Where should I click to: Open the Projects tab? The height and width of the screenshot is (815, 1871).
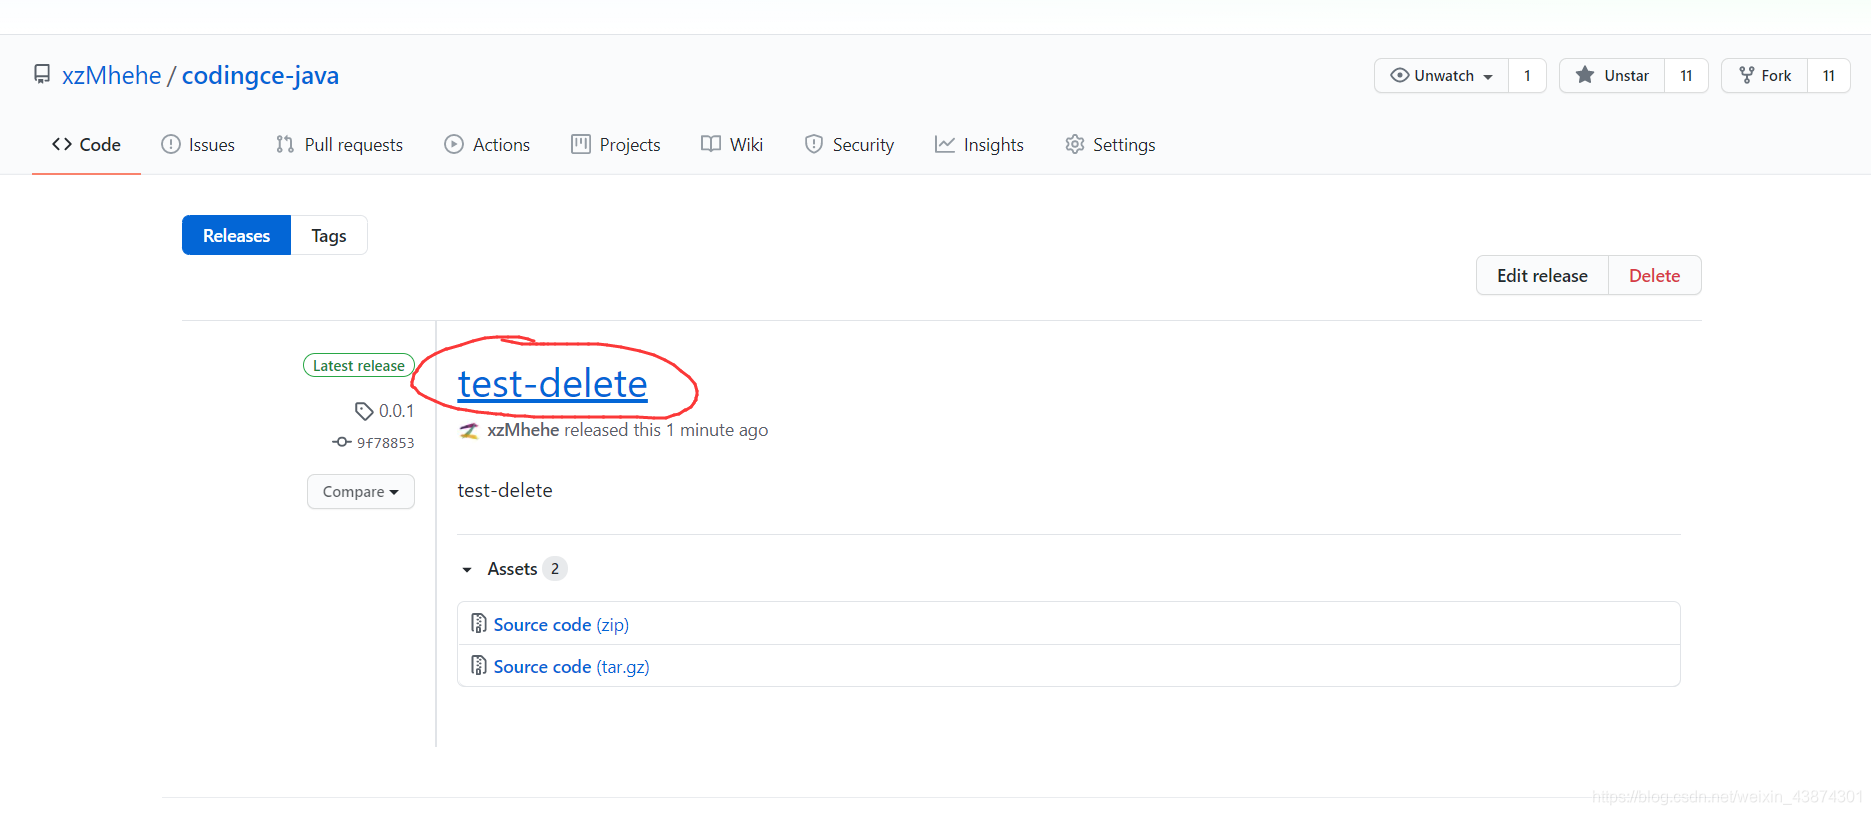coord(616,145)
